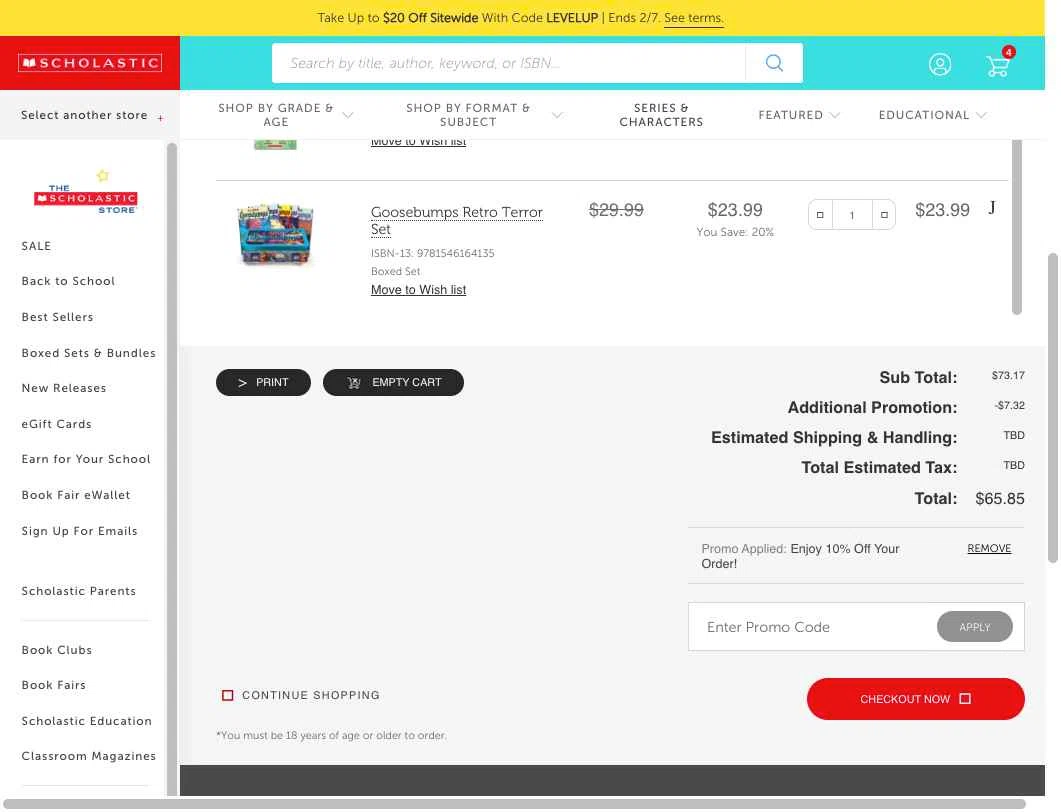This screenshot has width=1061, height=812.
Task: Click the Additional Promotion -$7.32 value
Action: pos(1010,405)
